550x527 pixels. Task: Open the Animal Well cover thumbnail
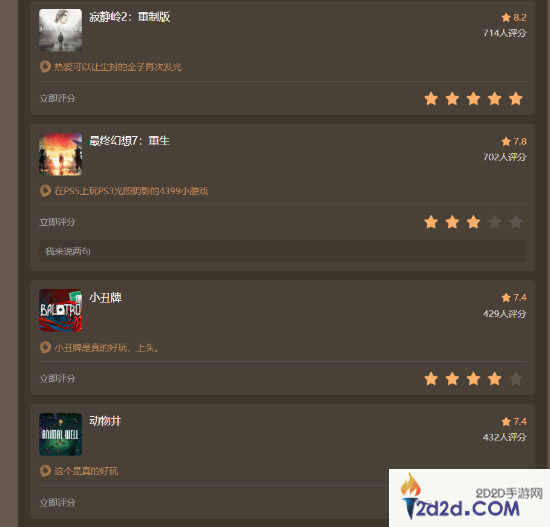coord(60,434)
